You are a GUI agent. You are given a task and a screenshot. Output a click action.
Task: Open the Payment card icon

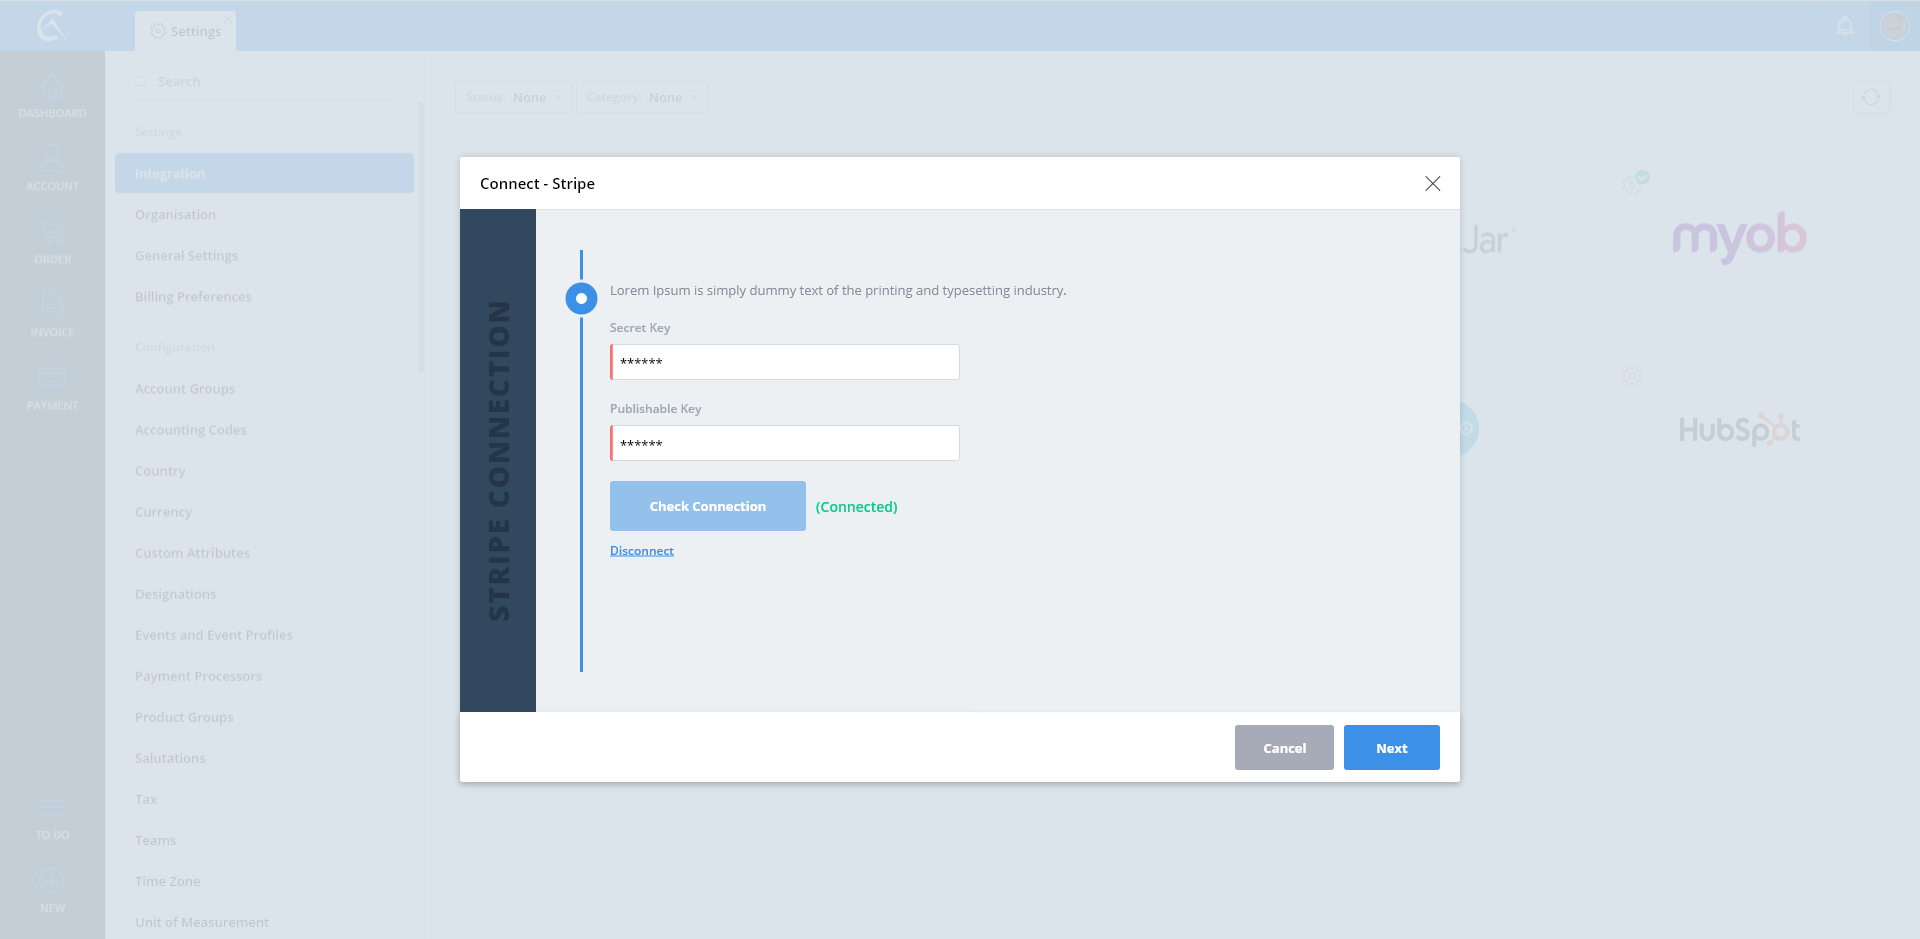pos(52,379)
